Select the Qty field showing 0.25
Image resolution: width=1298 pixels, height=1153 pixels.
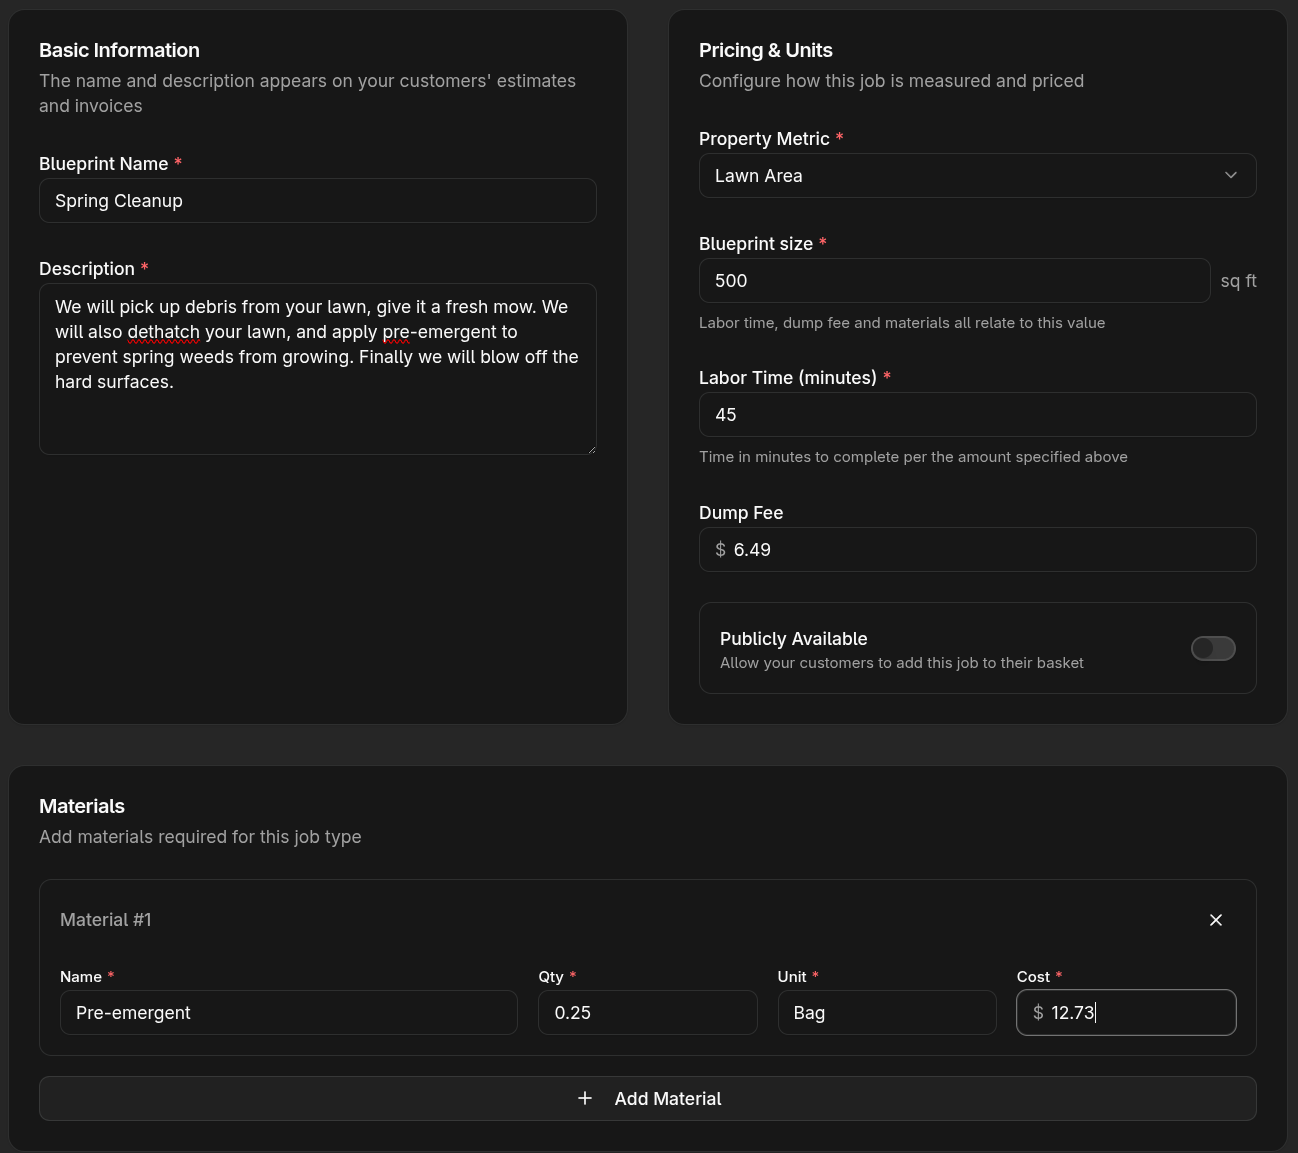(647, 1013)
